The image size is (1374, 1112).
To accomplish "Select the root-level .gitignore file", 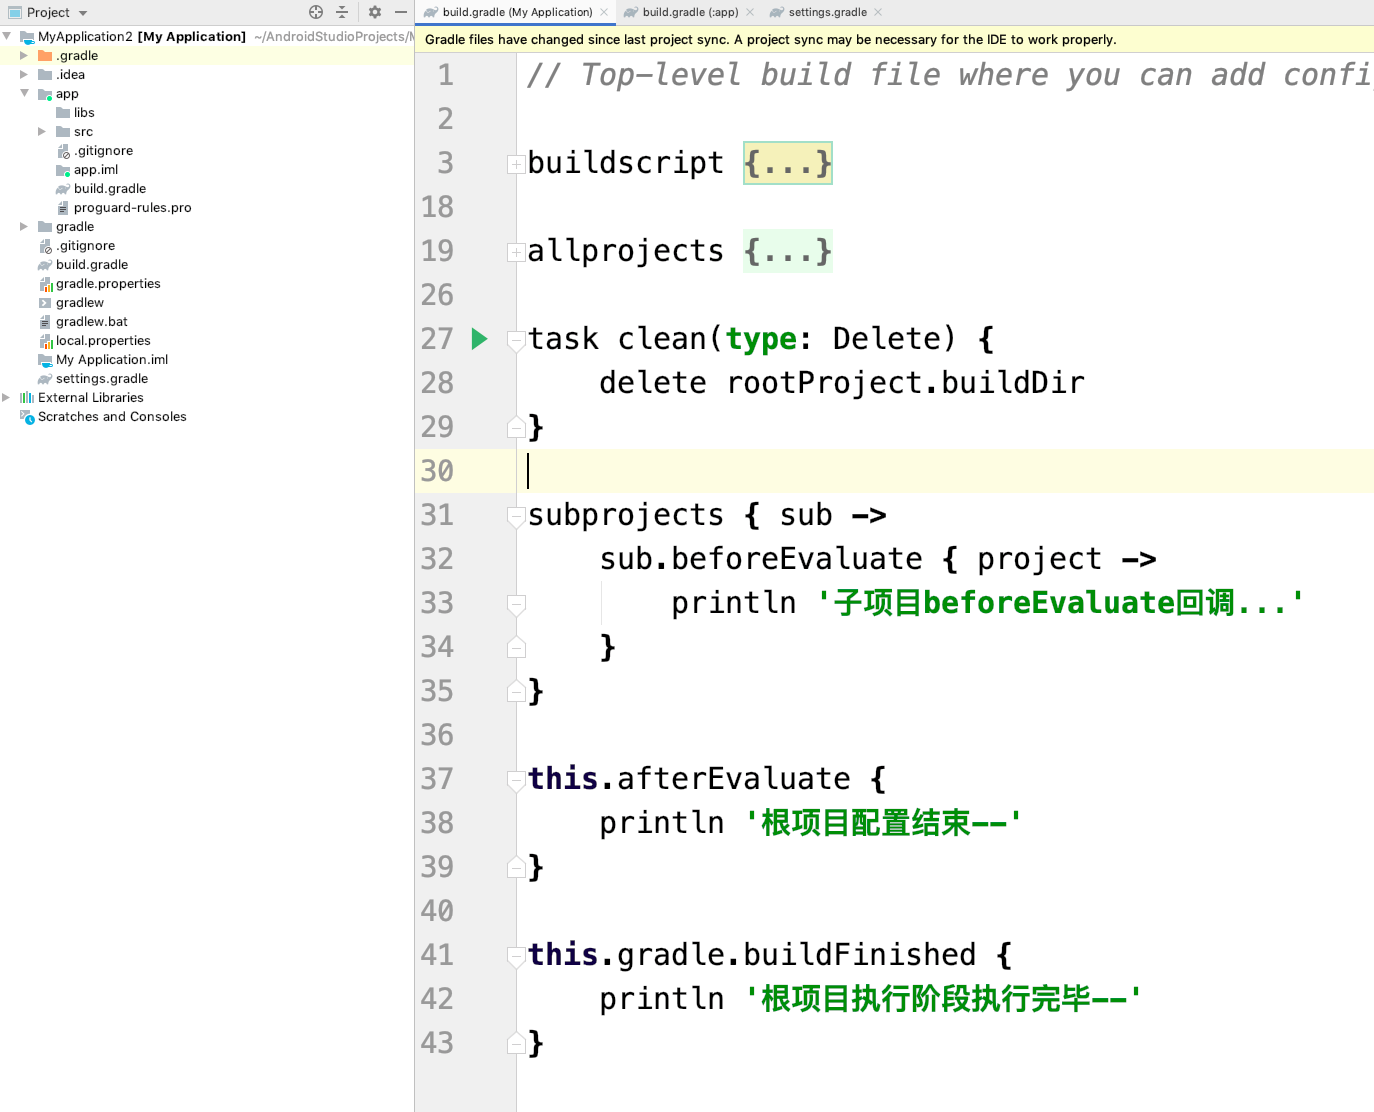I will coord(86,246).
